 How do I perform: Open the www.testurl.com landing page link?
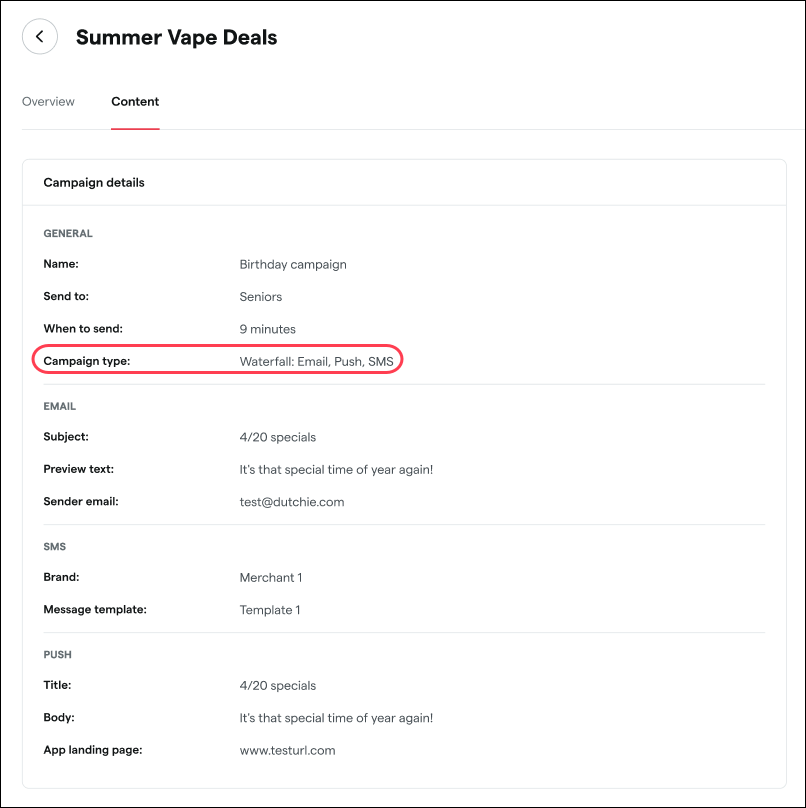(x=287, y=750)
